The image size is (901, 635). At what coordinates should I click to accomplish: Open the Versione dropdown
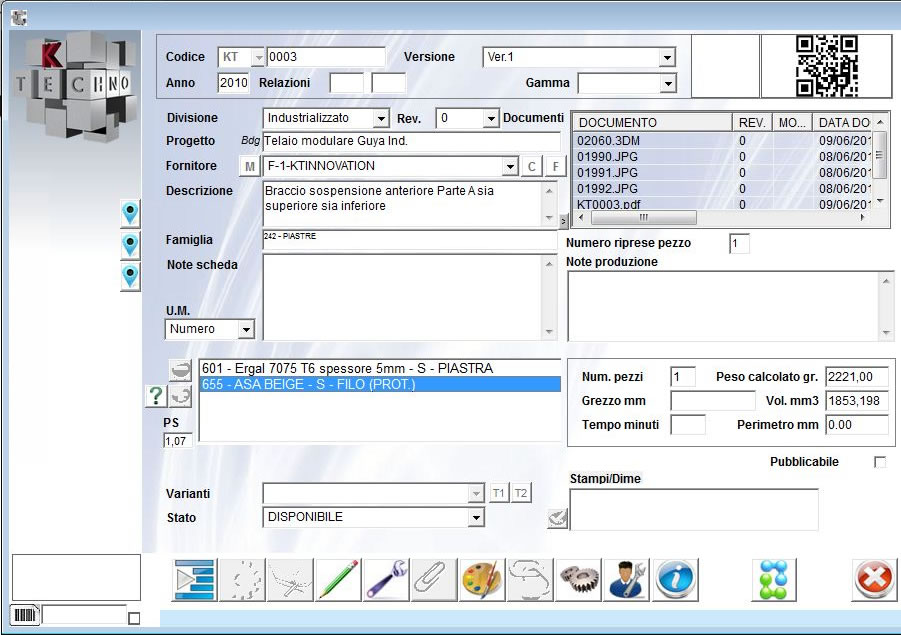pos(667,57)
